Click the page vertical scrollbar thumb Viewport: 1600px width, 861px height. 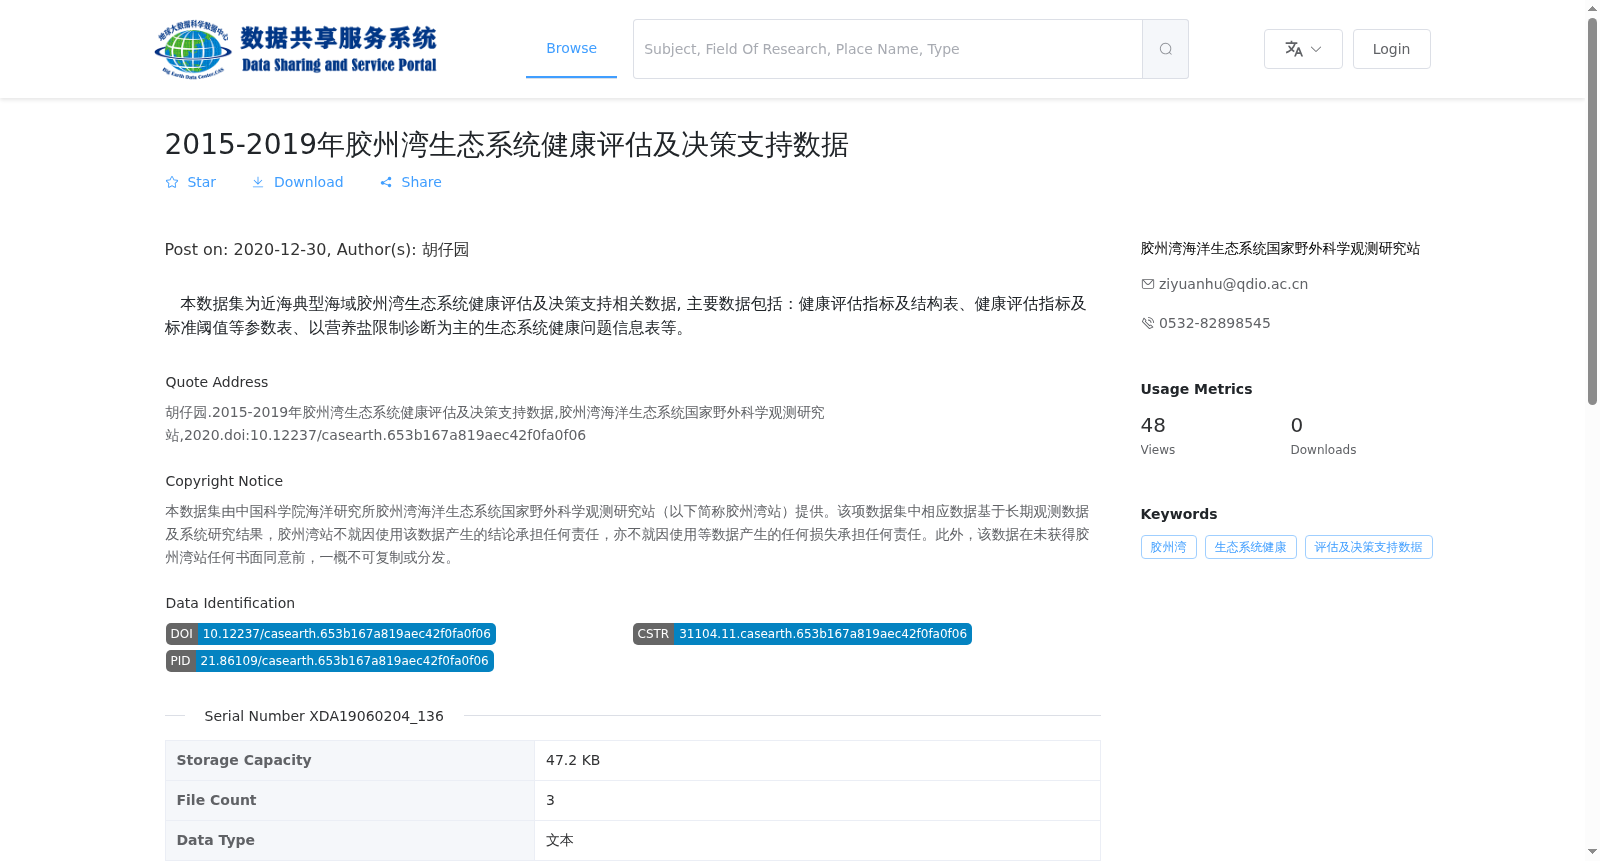[1592, 210]
